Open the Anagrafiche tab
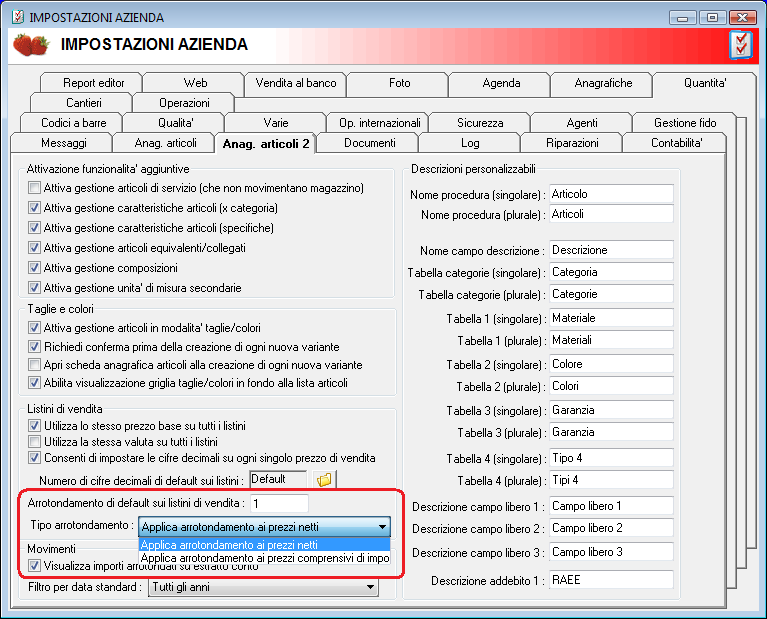Image resolution: width=767 pixels, height=619 pixels. [603, 83]
